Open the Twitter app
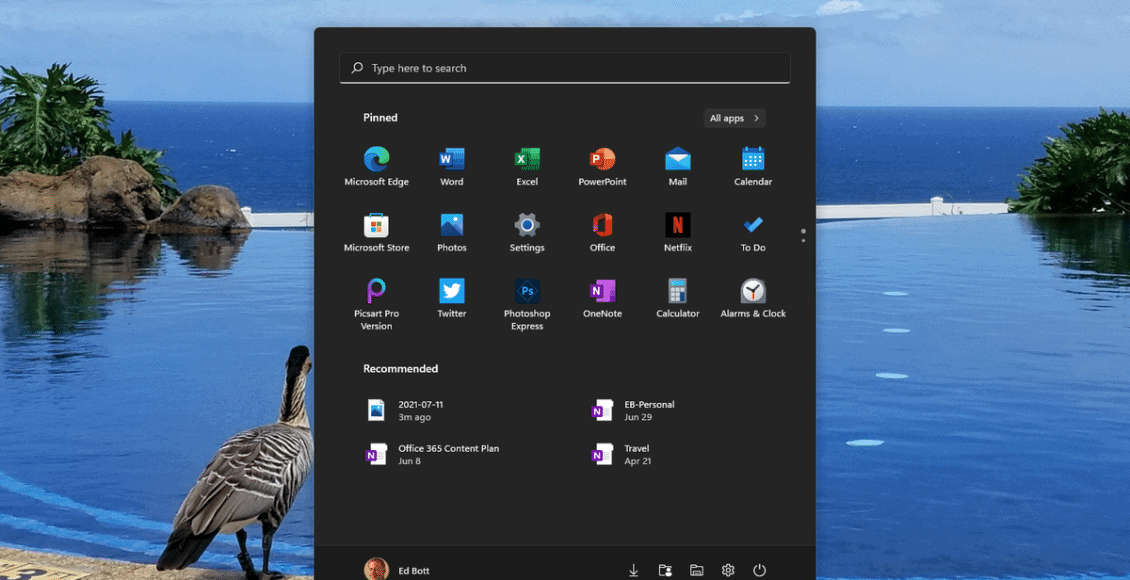The width and height of the screenshot is (1130, 580). point(452,298)
